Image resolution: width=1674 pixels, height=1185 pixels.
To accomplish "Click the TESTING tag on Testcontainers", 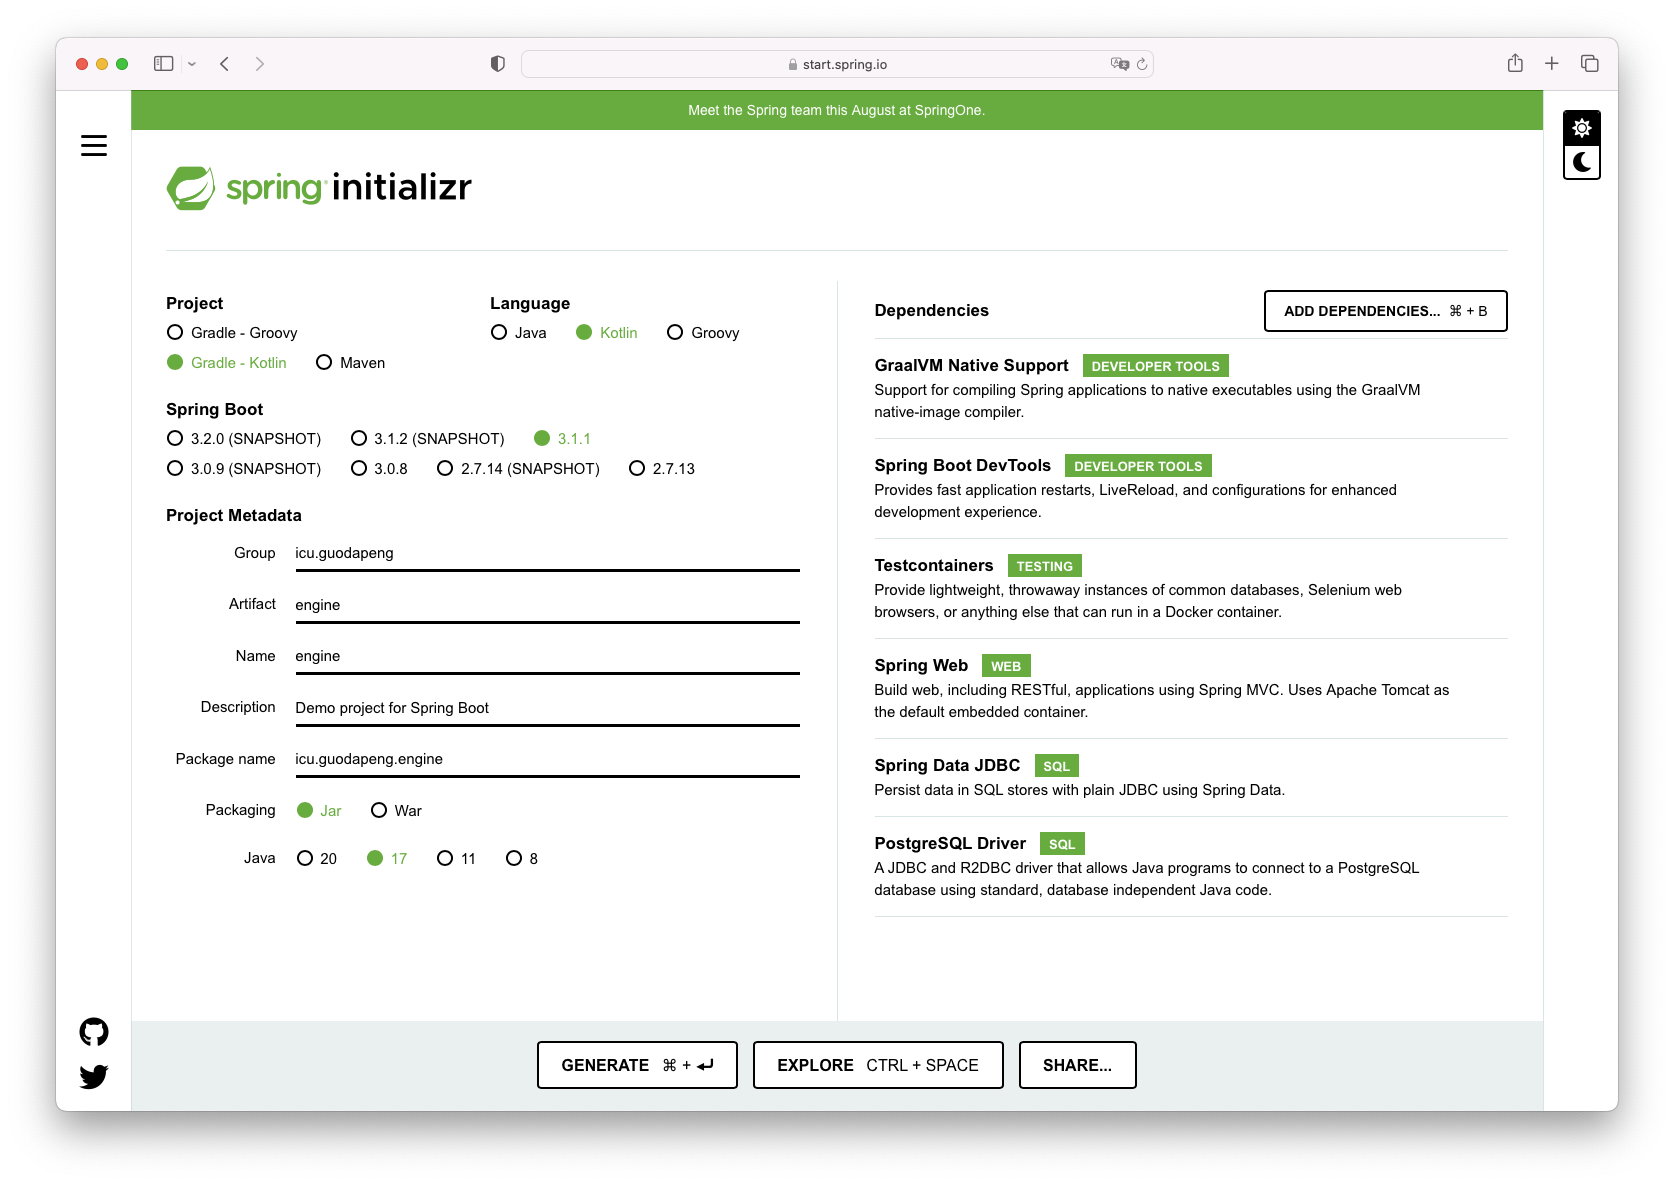I will point(1044,566).
